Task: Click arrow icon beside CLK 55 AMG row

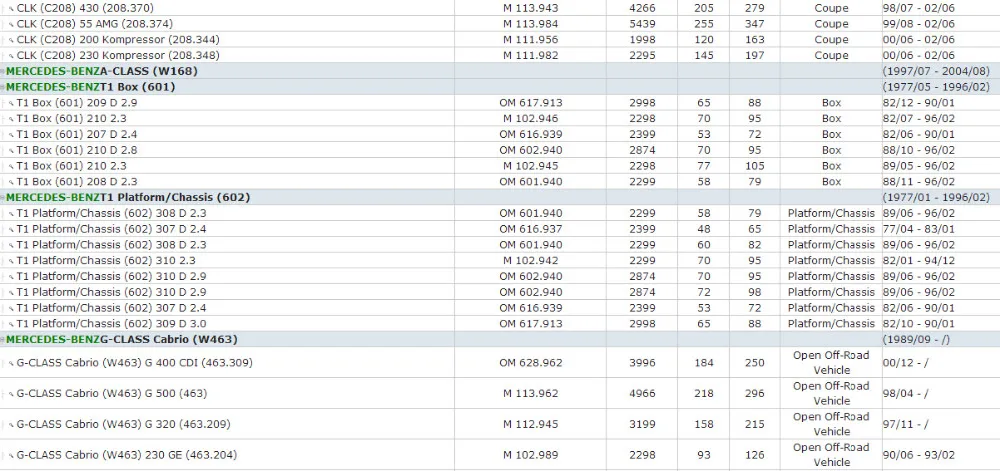Action: coord(11,24)
